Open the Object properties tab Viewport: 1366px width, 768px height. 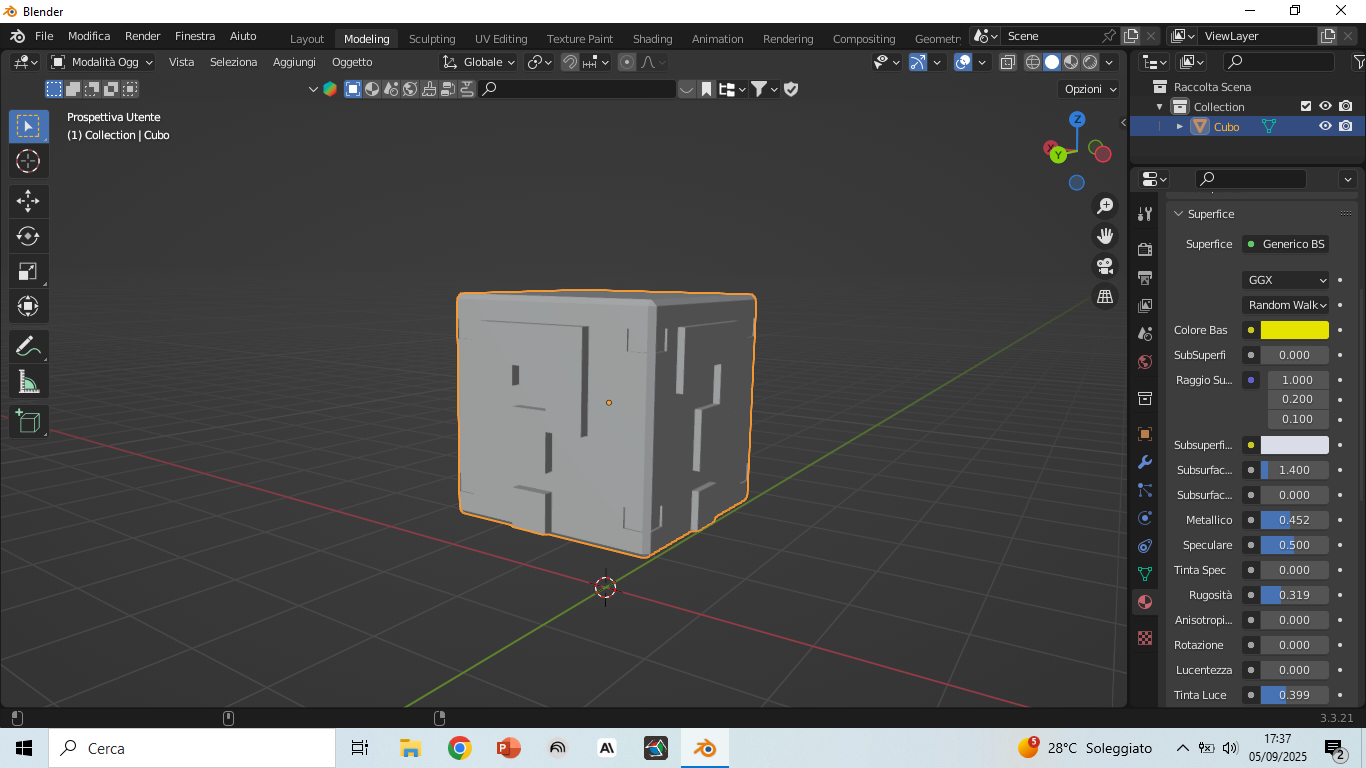coord(1145,434)
